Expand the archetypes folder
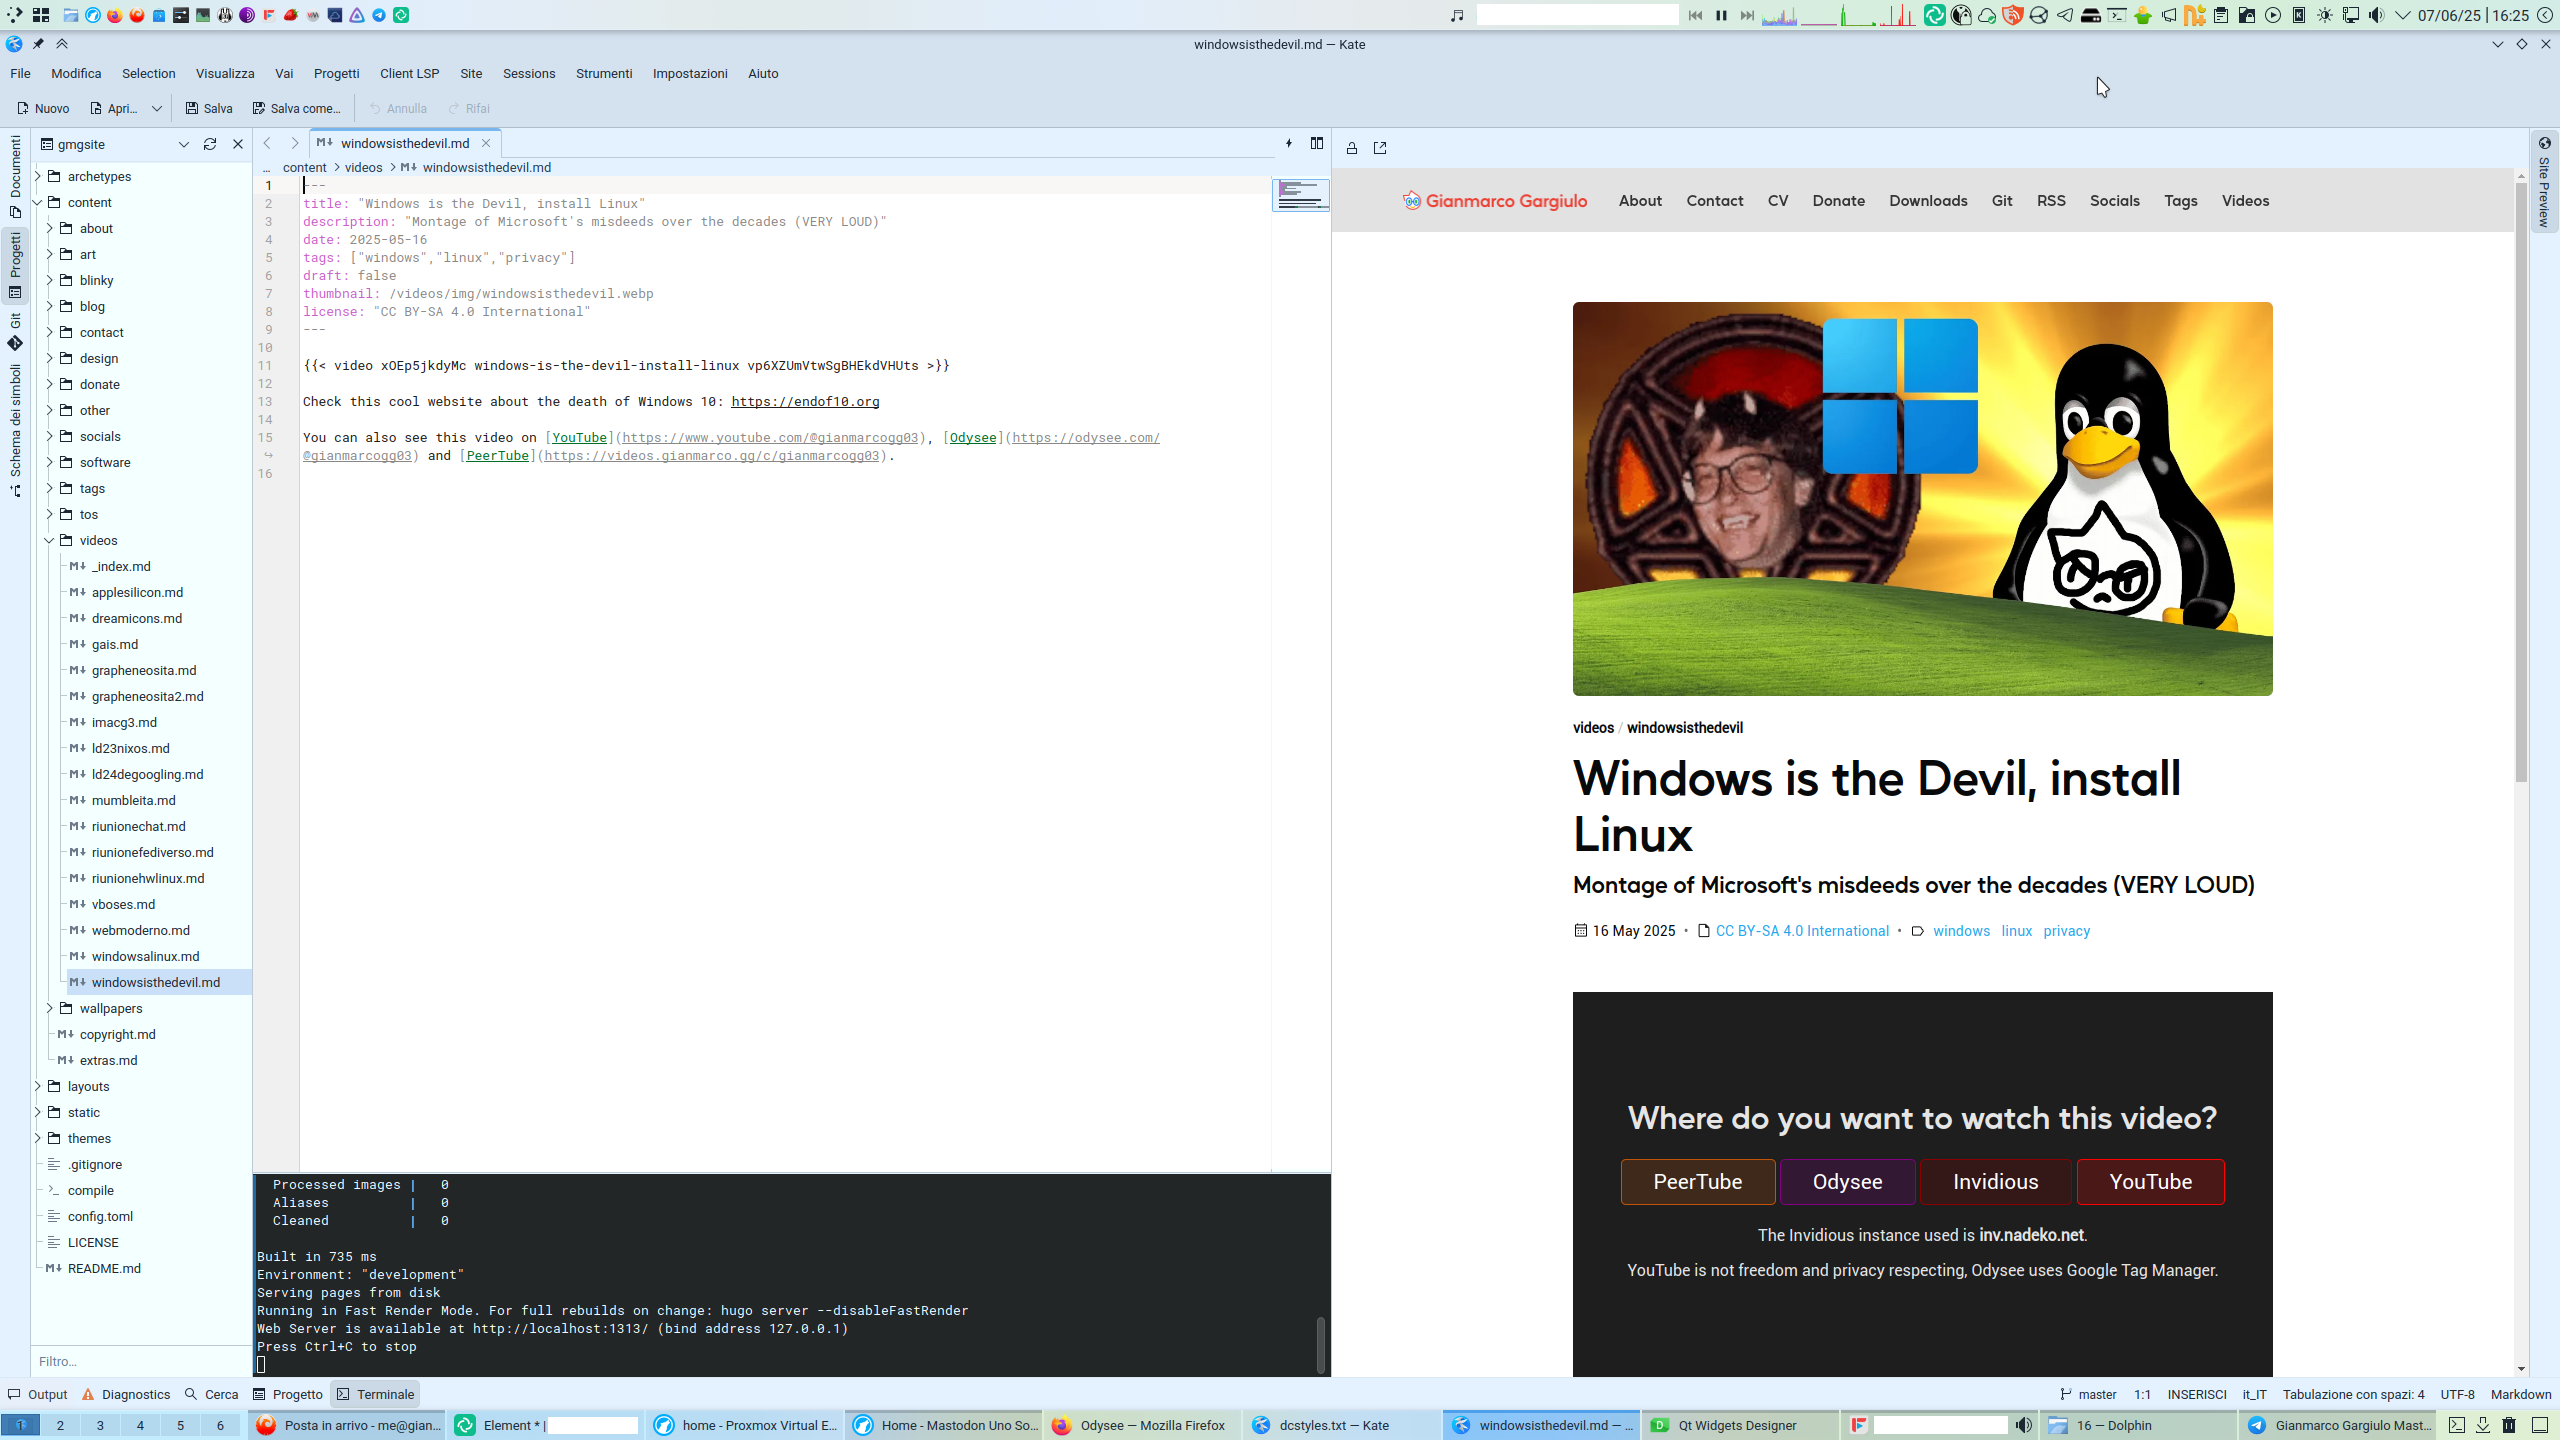The width and height of the screenshot is (2560, 1440). pyautogui.click(x=38, y=176)
